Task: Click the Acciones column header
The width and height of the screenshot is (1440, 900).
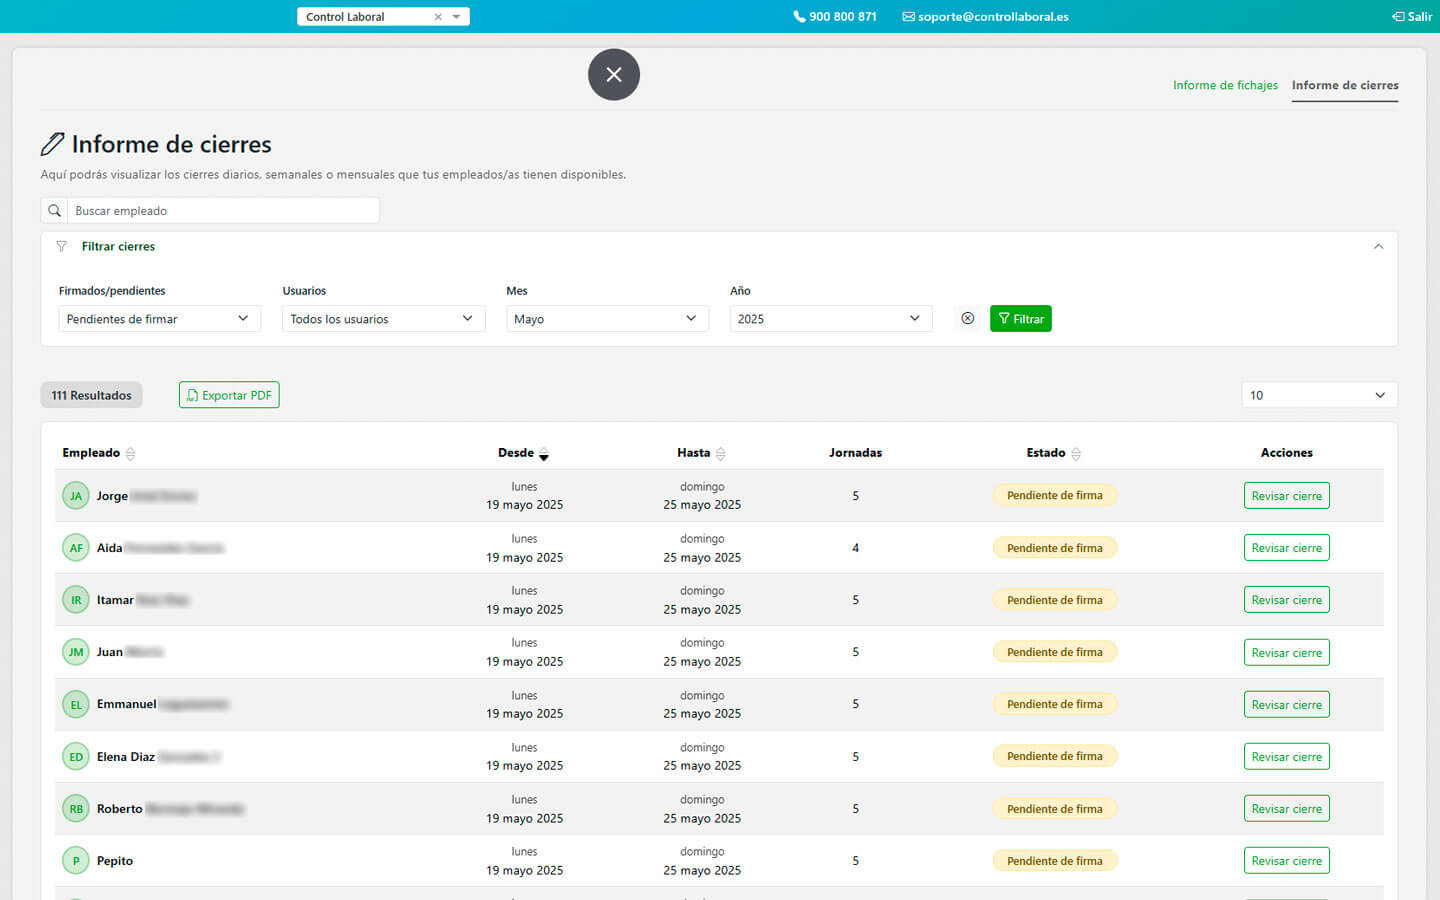Action: pyautogui.click(x=1286, y=453)
